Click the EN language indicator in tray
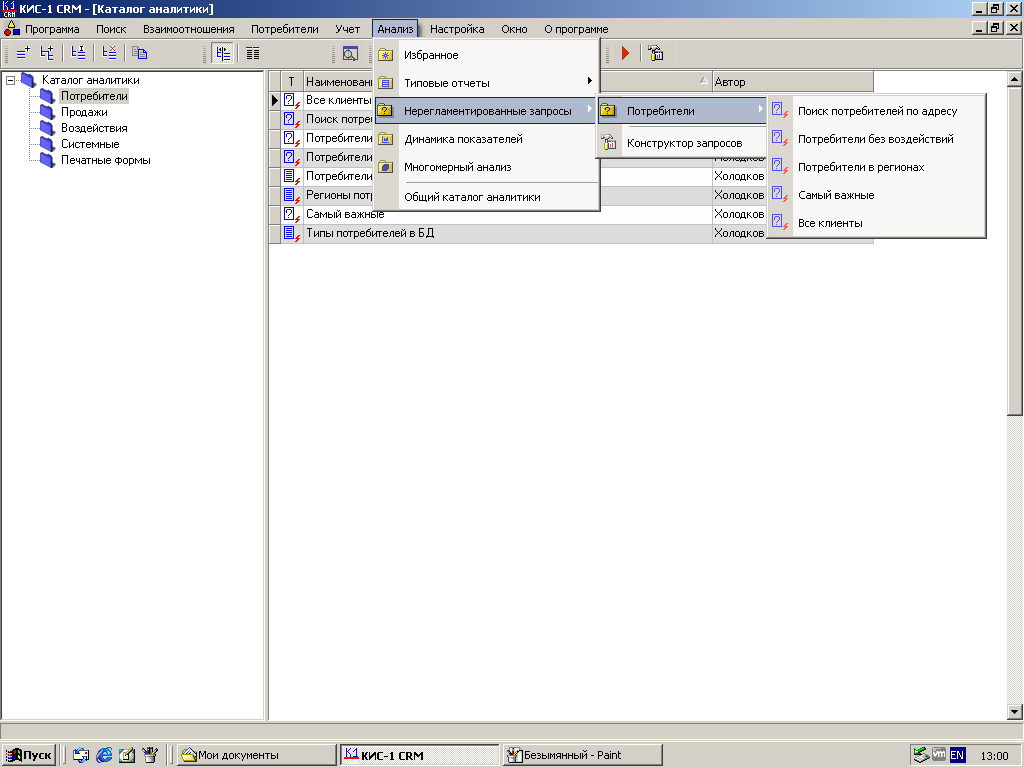 click(957, 756)
